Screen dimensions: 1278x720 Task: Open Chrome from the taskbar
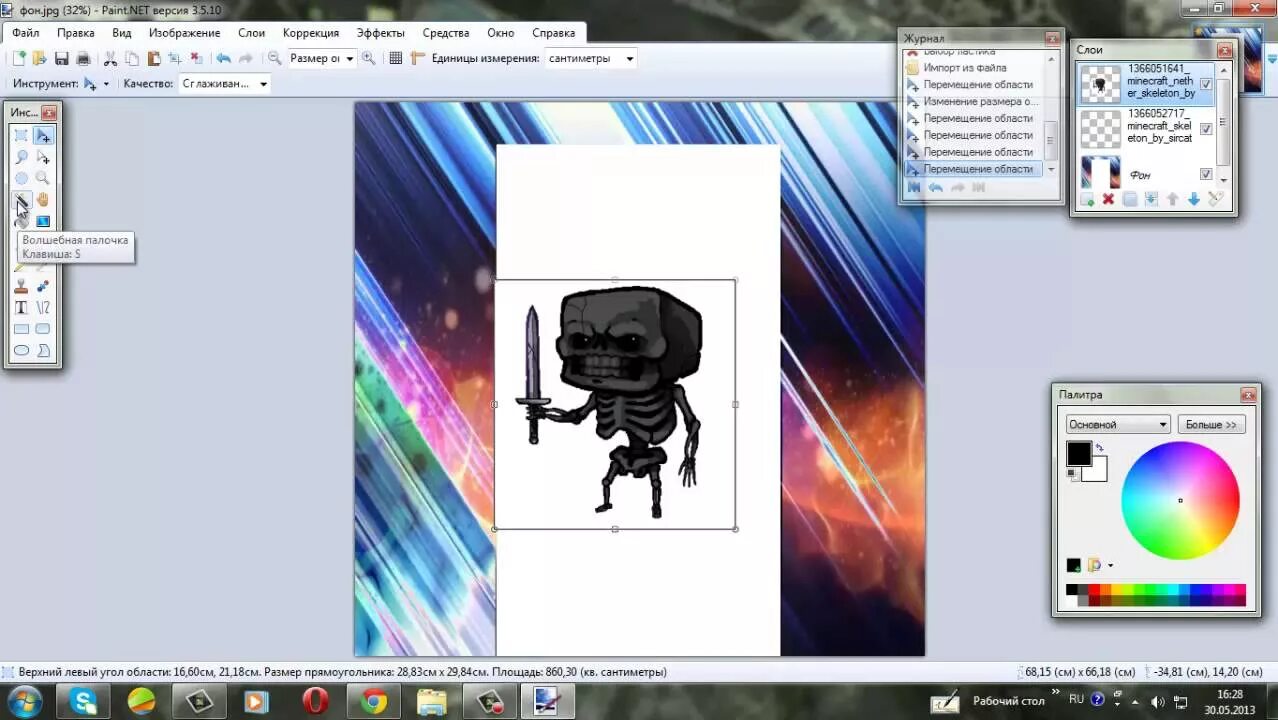pos(374,702)
